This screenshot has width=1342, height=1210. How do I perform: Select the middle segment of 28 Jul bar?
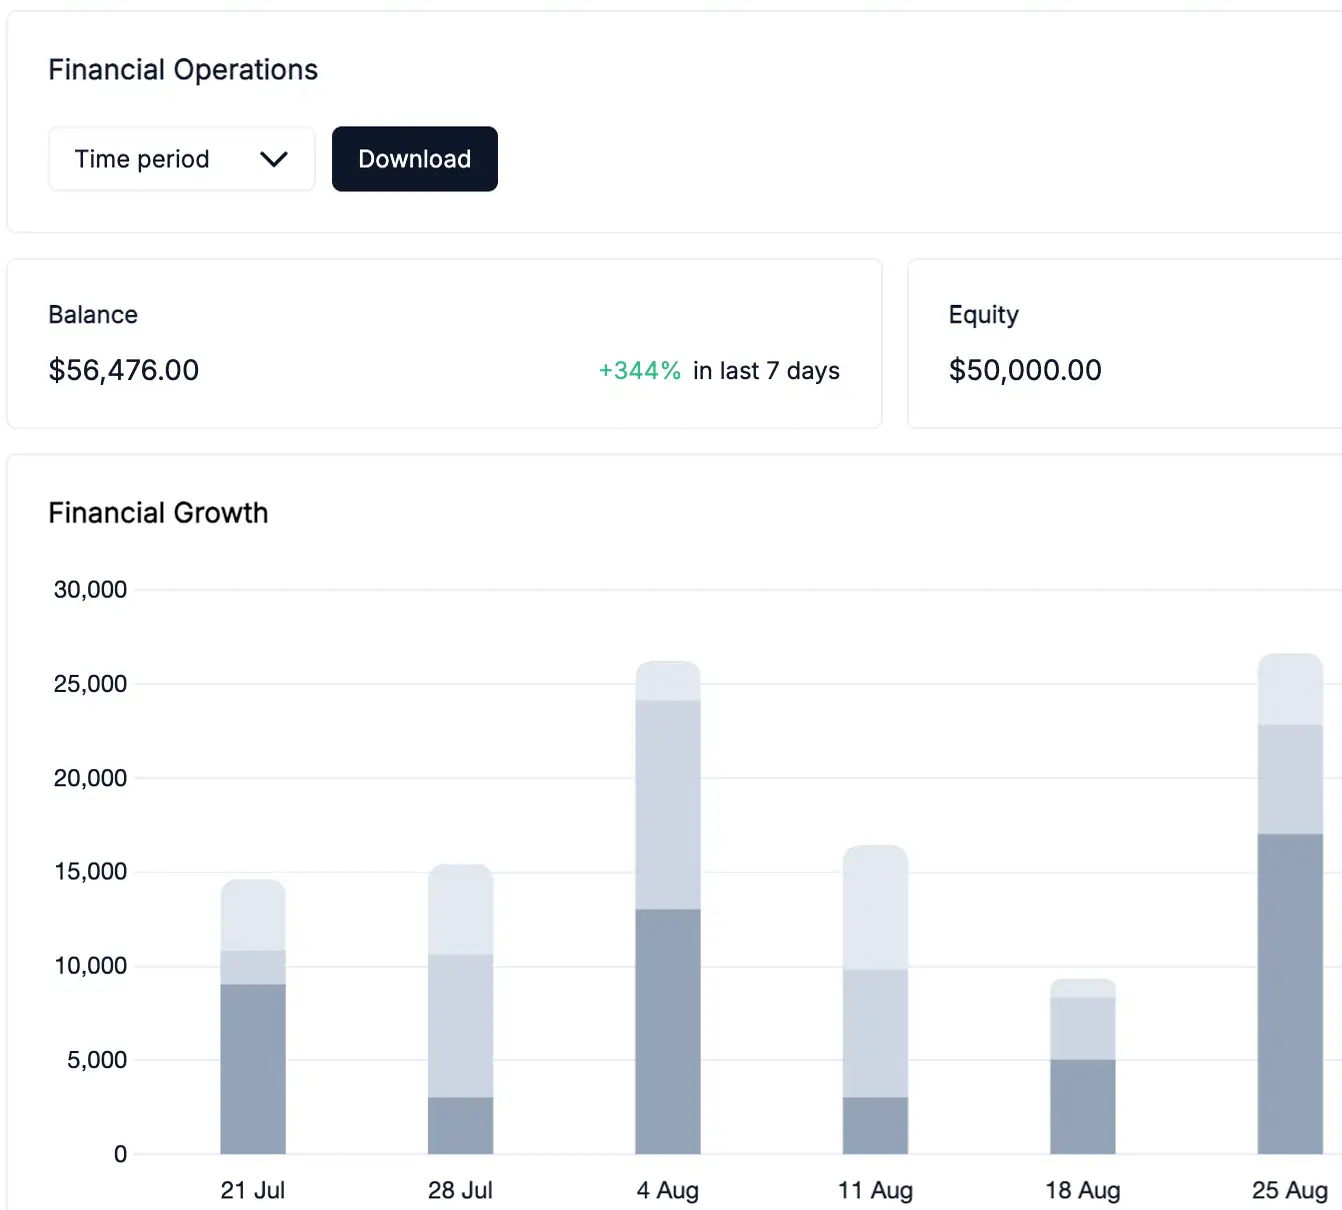(x=460, y=1025)
